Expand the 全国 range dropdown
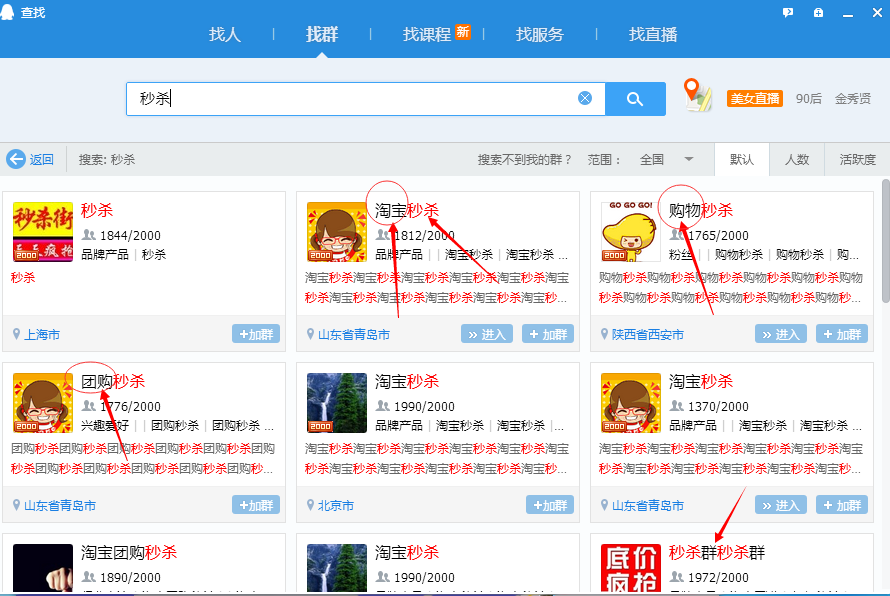 [666, 160]
